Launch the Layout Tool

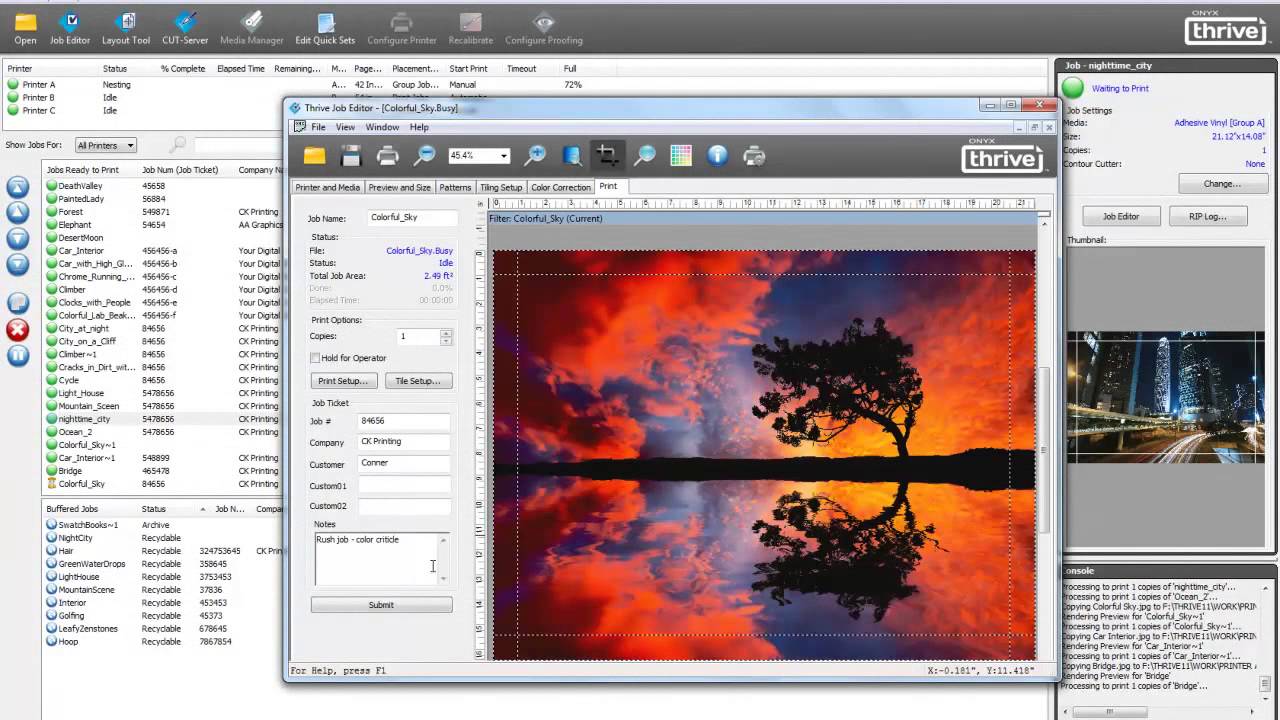pyautogui.click(x=125, y=27)
